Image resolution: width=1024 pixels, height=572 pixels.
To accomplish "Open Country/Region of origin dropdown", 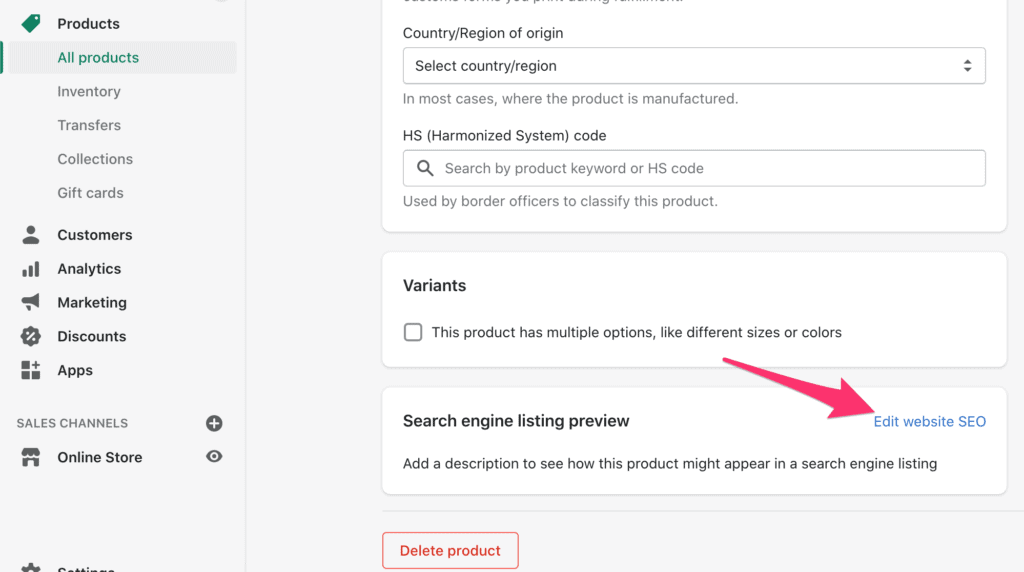I will click(x=694, y=65).
